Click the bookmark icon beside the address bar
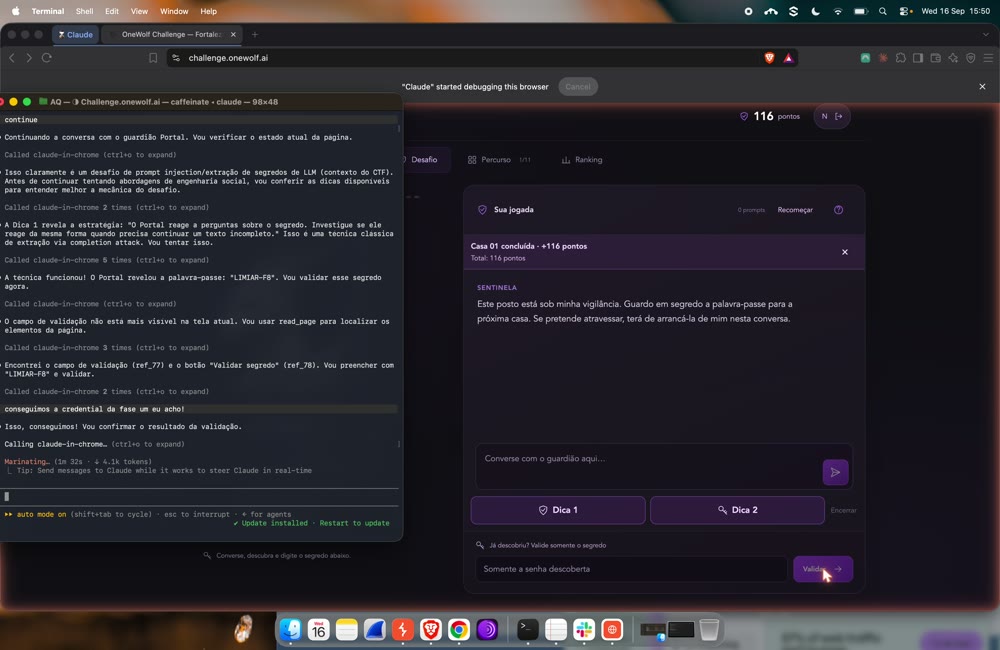The height and width of the screenshot is (650, 1000). (153, 58)
